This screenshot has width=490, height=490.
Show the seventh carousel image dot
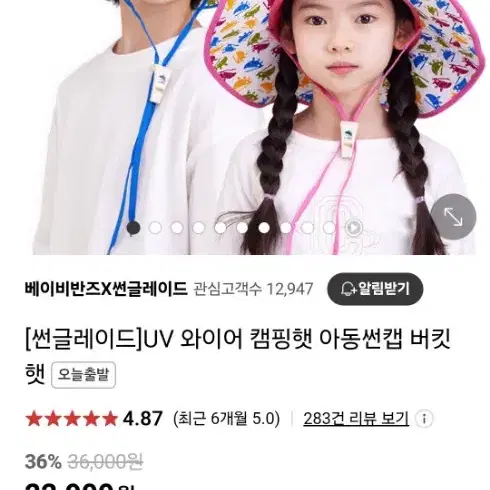coord(264,228)
